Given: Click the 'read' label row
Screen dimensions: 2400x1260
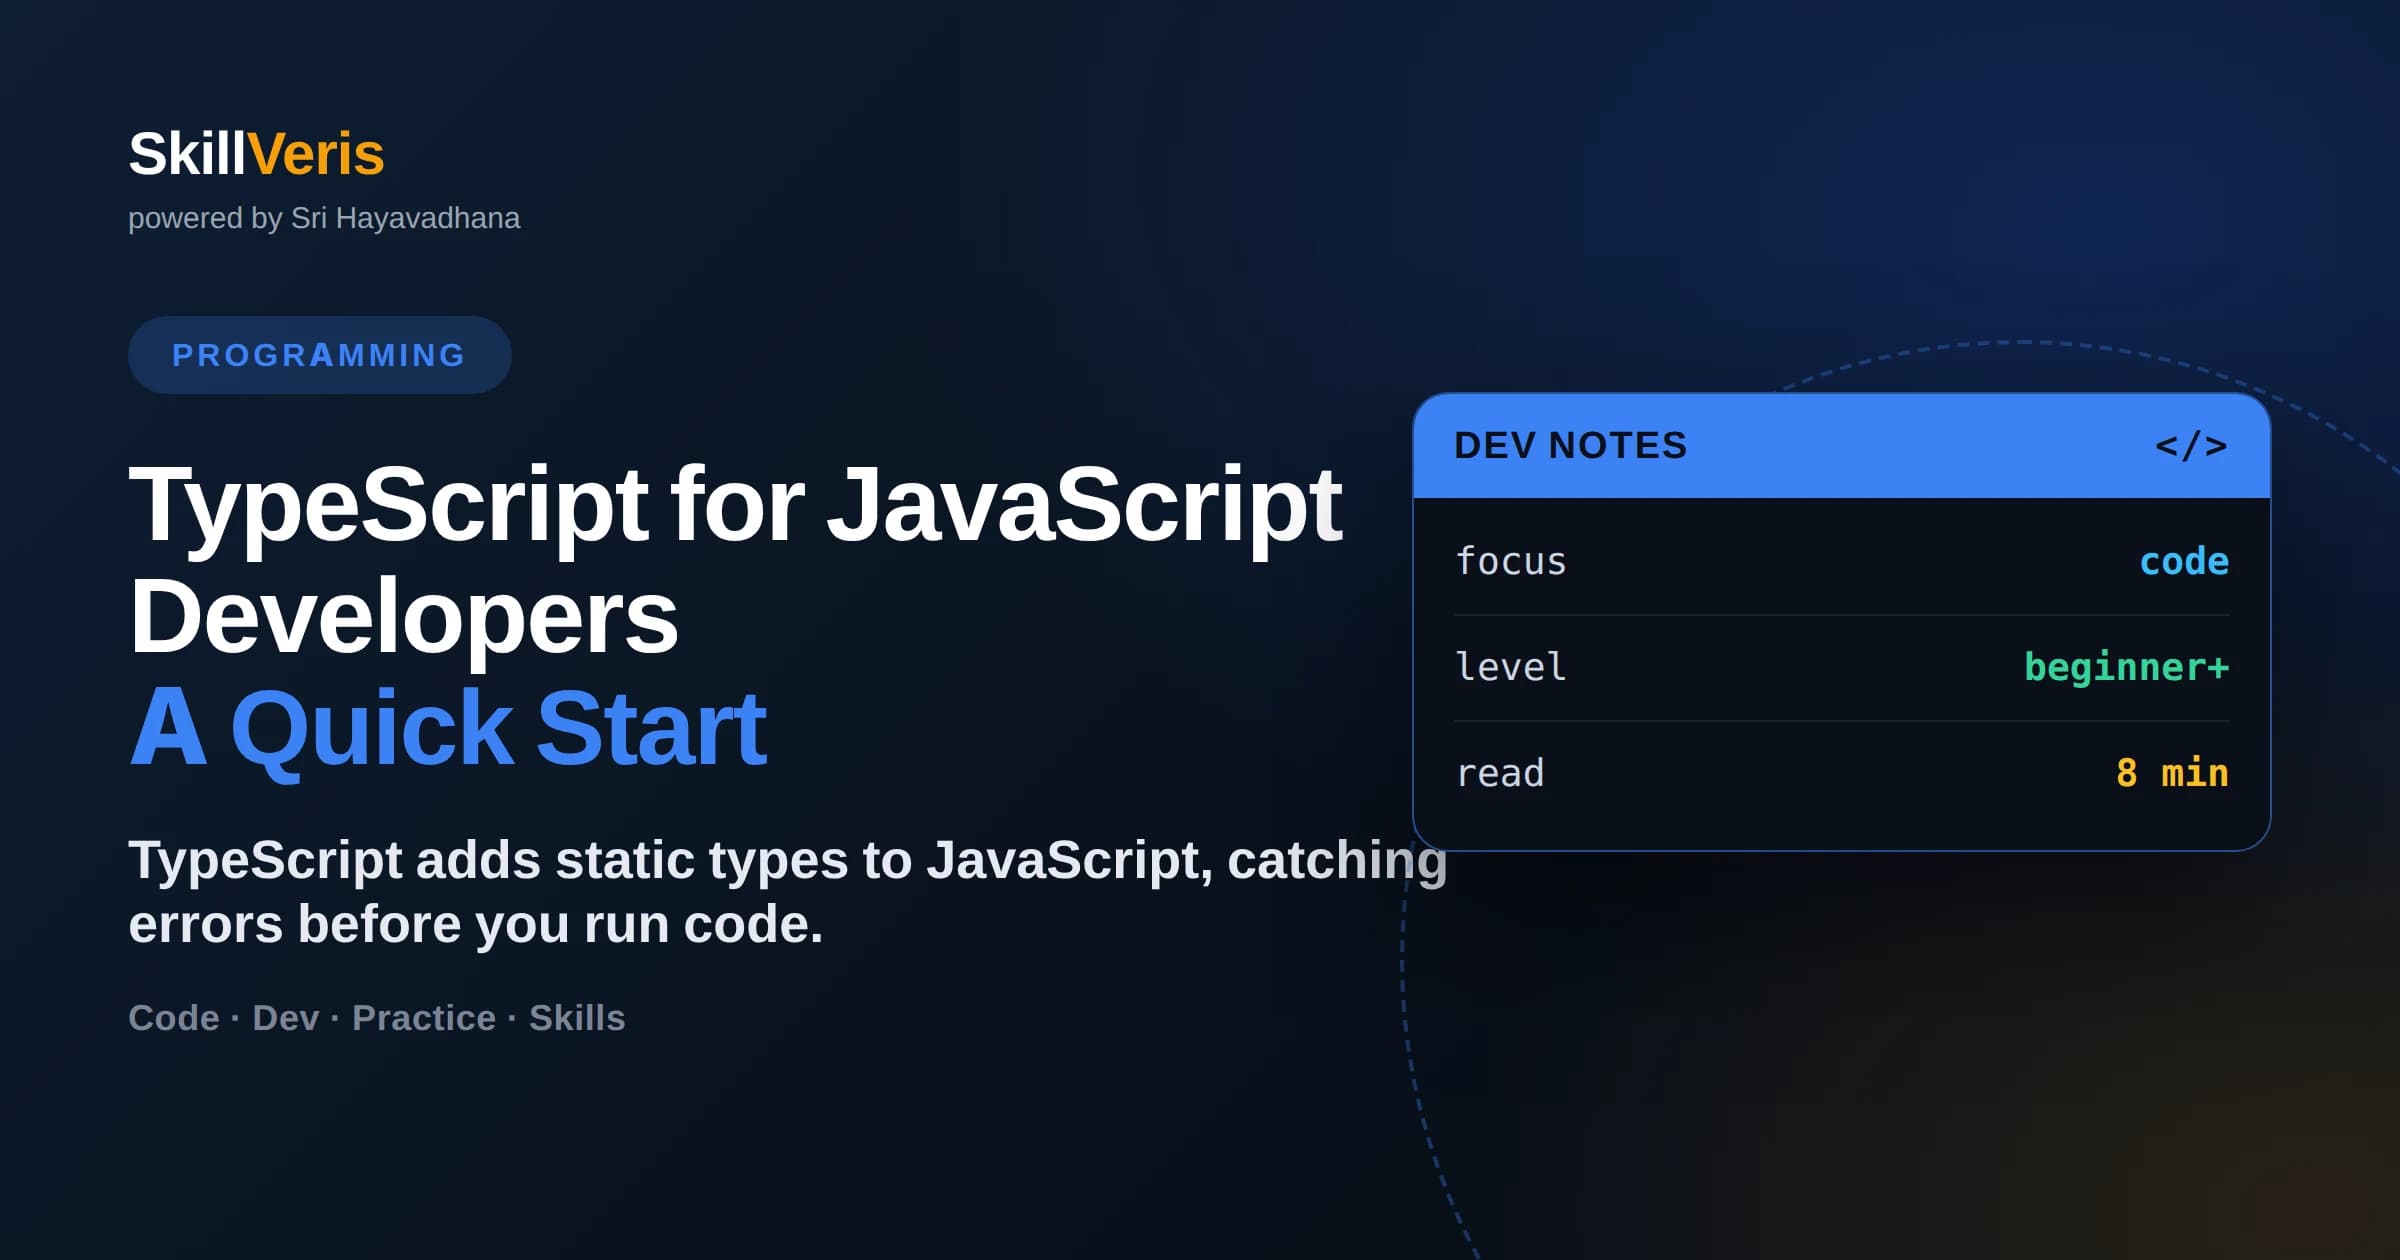Looking at the screenshot, I should point(1842,773).
